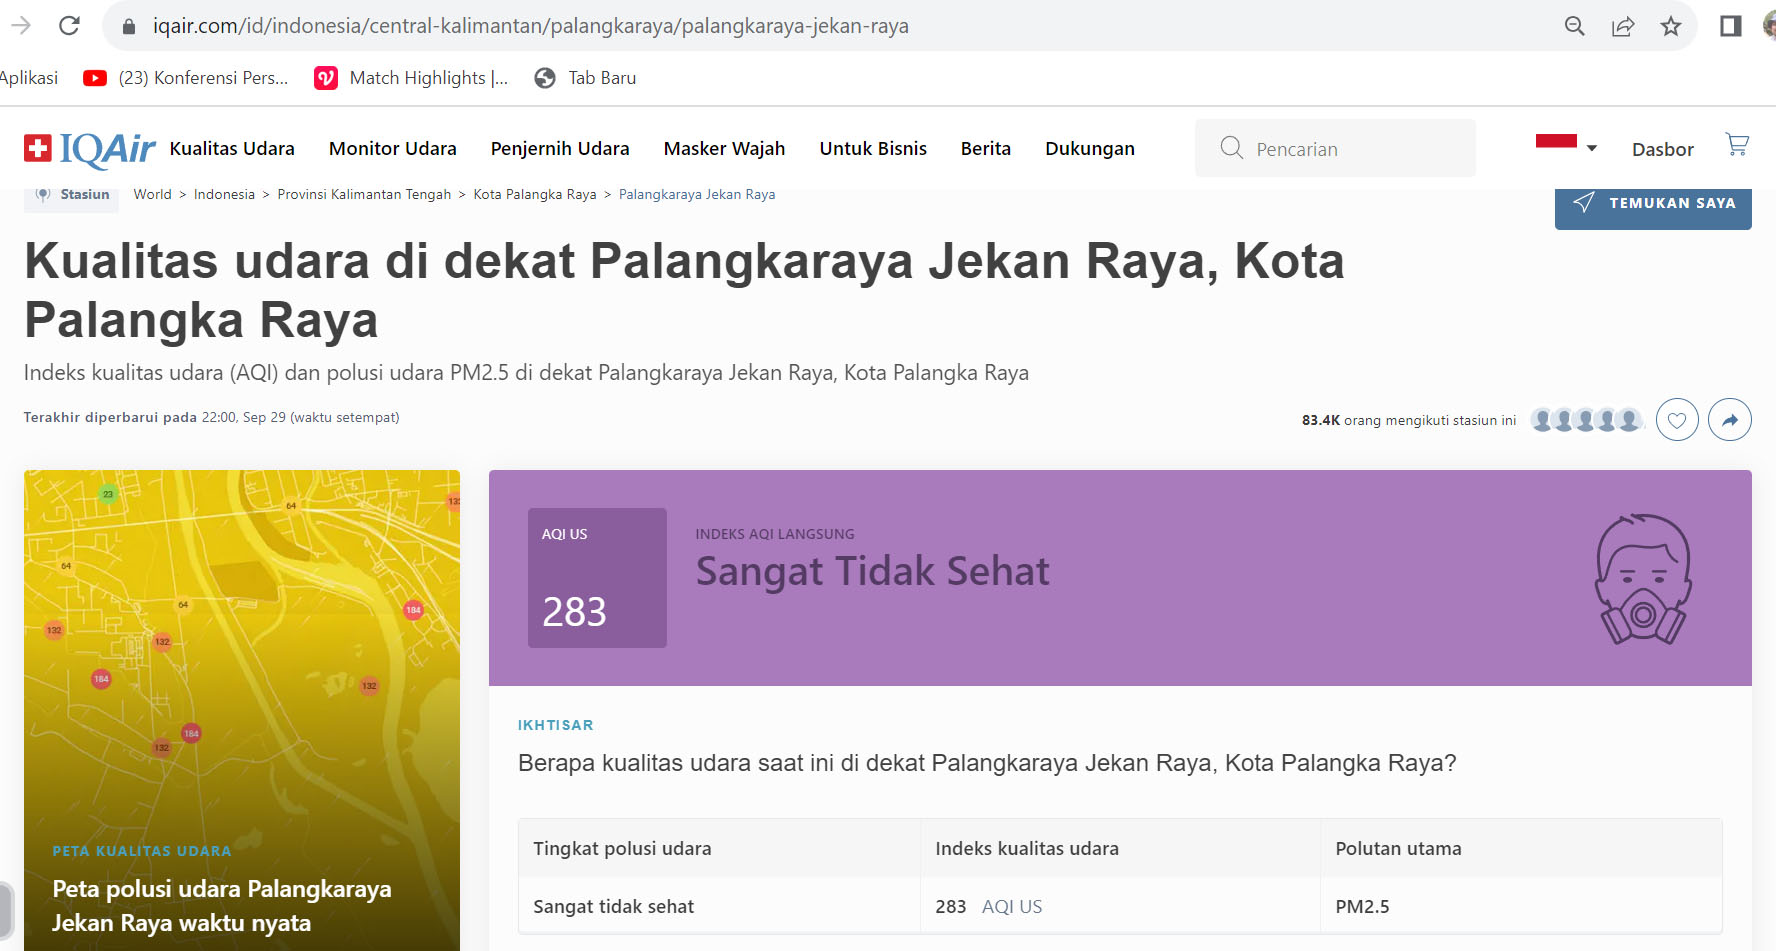Click the IQAir logo

point(90,149)
